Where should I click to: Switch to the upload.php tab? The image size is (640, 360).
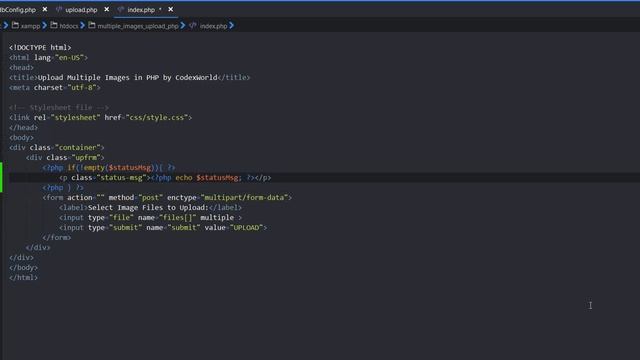click(81, 9)
